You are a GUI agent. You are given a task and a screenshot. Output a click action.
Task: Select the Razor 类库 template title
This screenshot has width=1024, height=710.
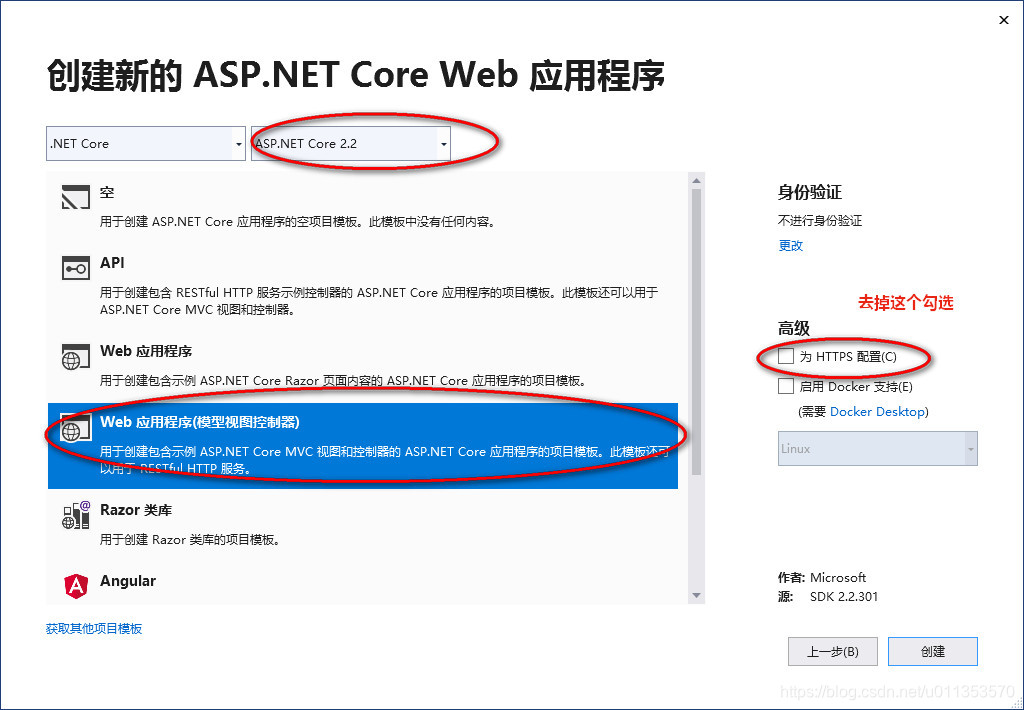click(x=136, y=510)
